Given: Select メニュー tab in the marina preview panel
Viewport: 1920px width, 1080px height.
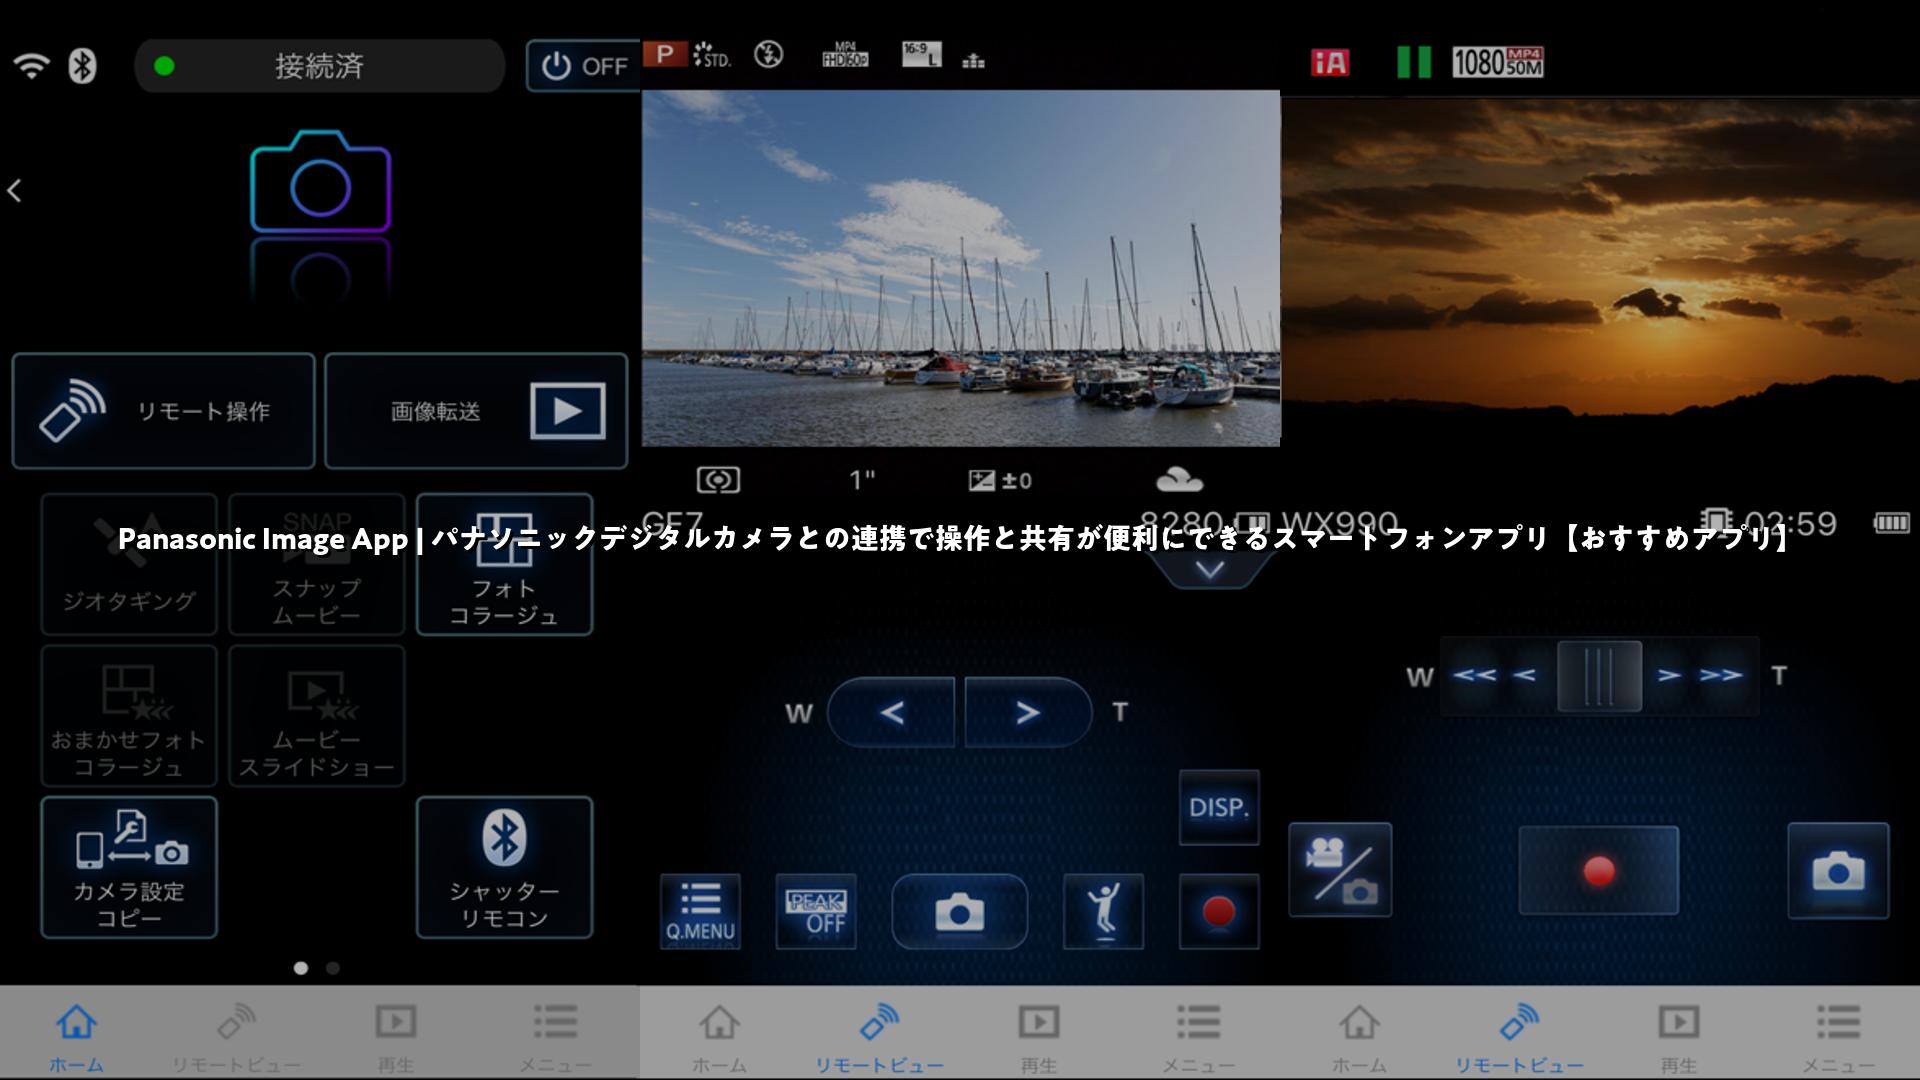Looking at the screenshot, I should click(1199, 1037).
